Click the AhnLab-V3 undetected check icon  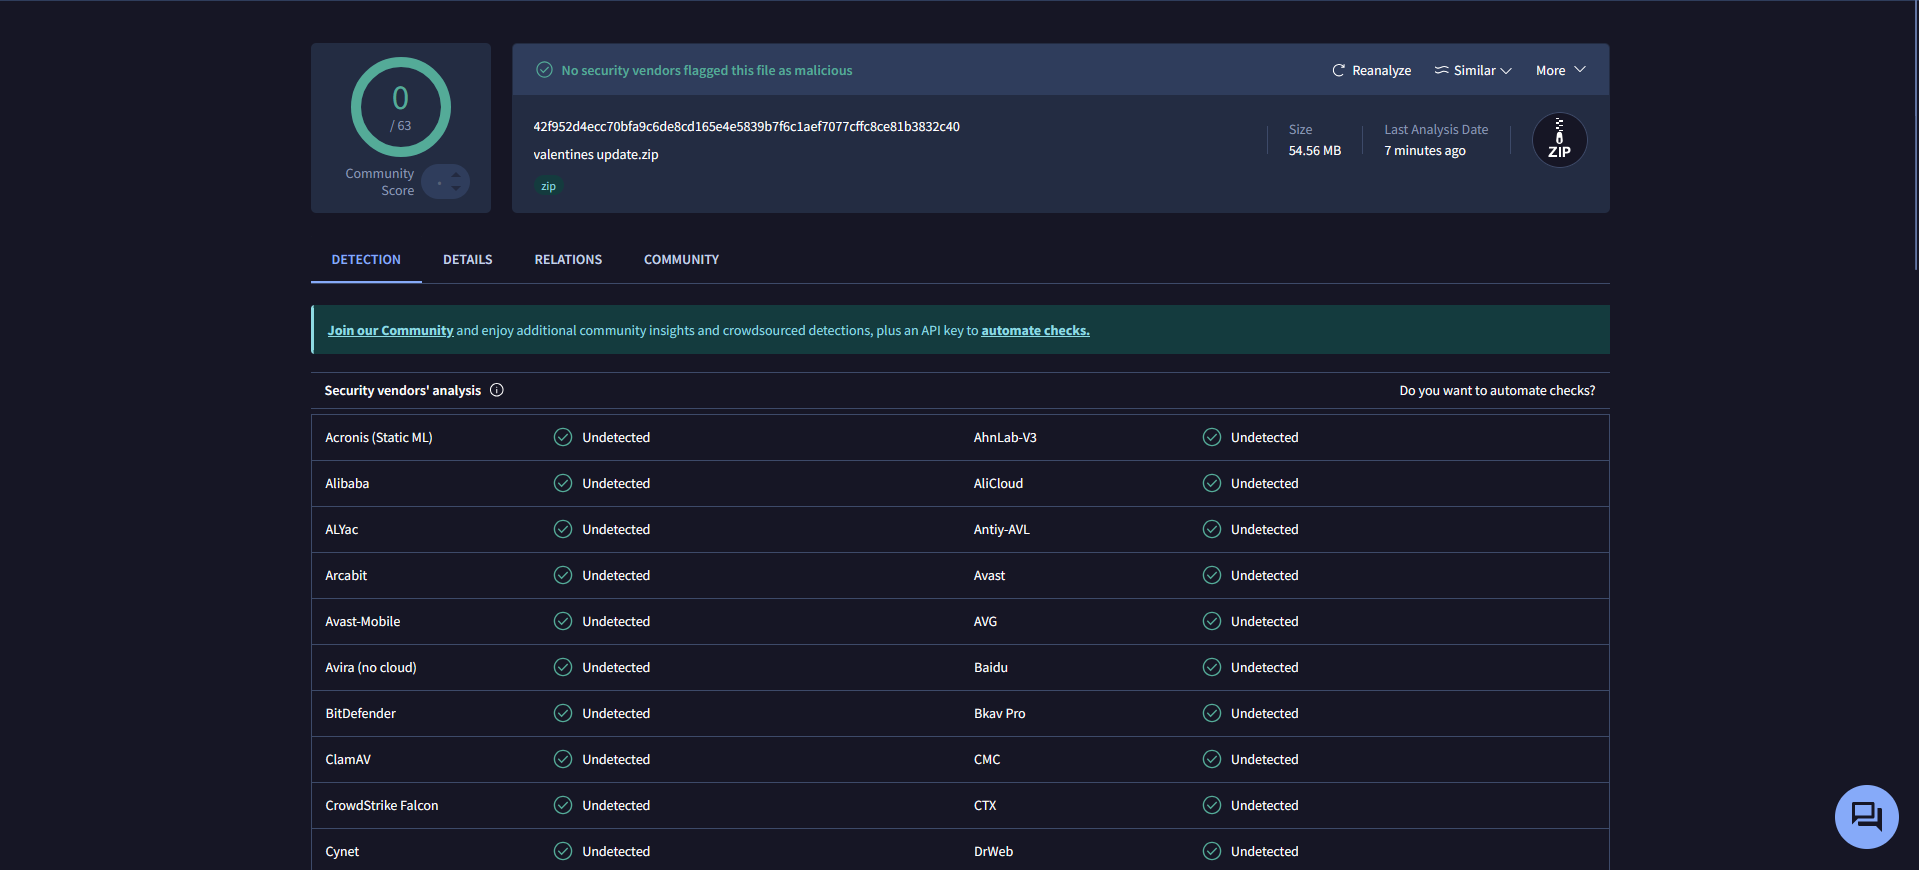(1212, 437)
